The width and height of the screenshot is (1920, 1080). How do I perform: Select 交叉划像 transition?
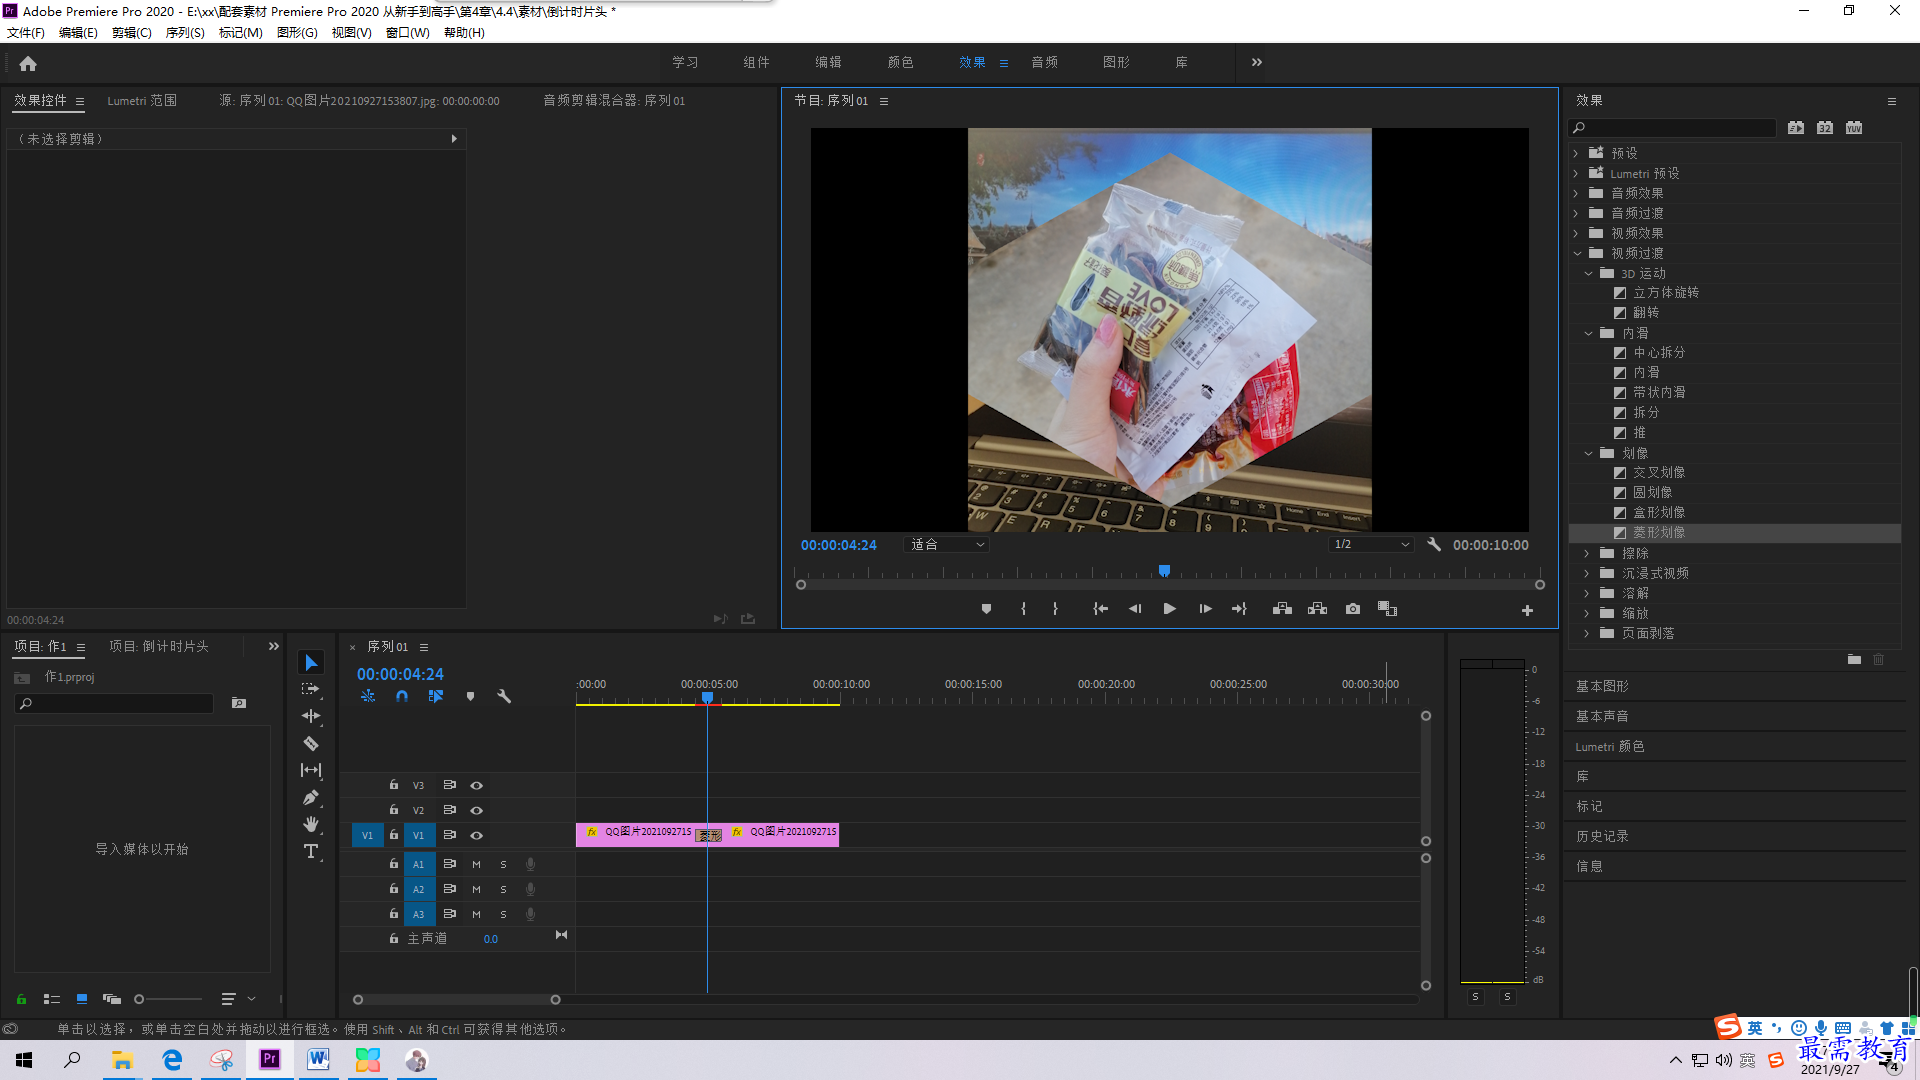point(1659,473)
